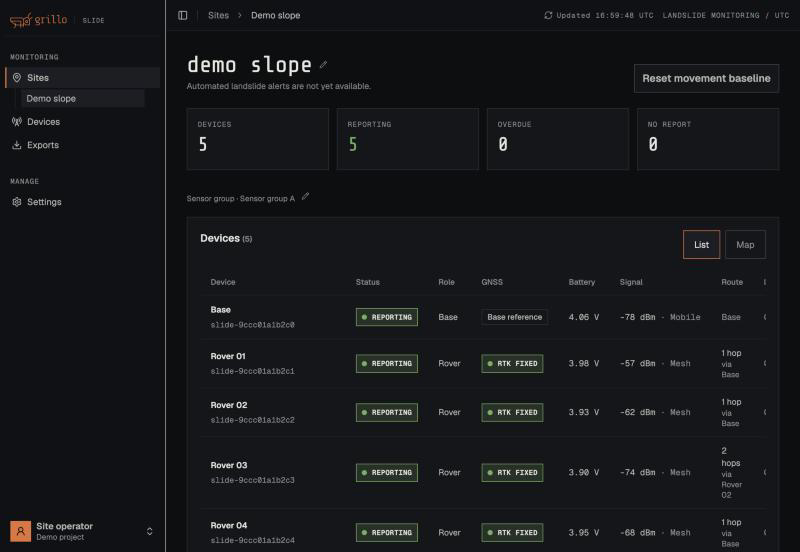Click signal value -62 dBm
Screen dimensions: 800x552
638,412
